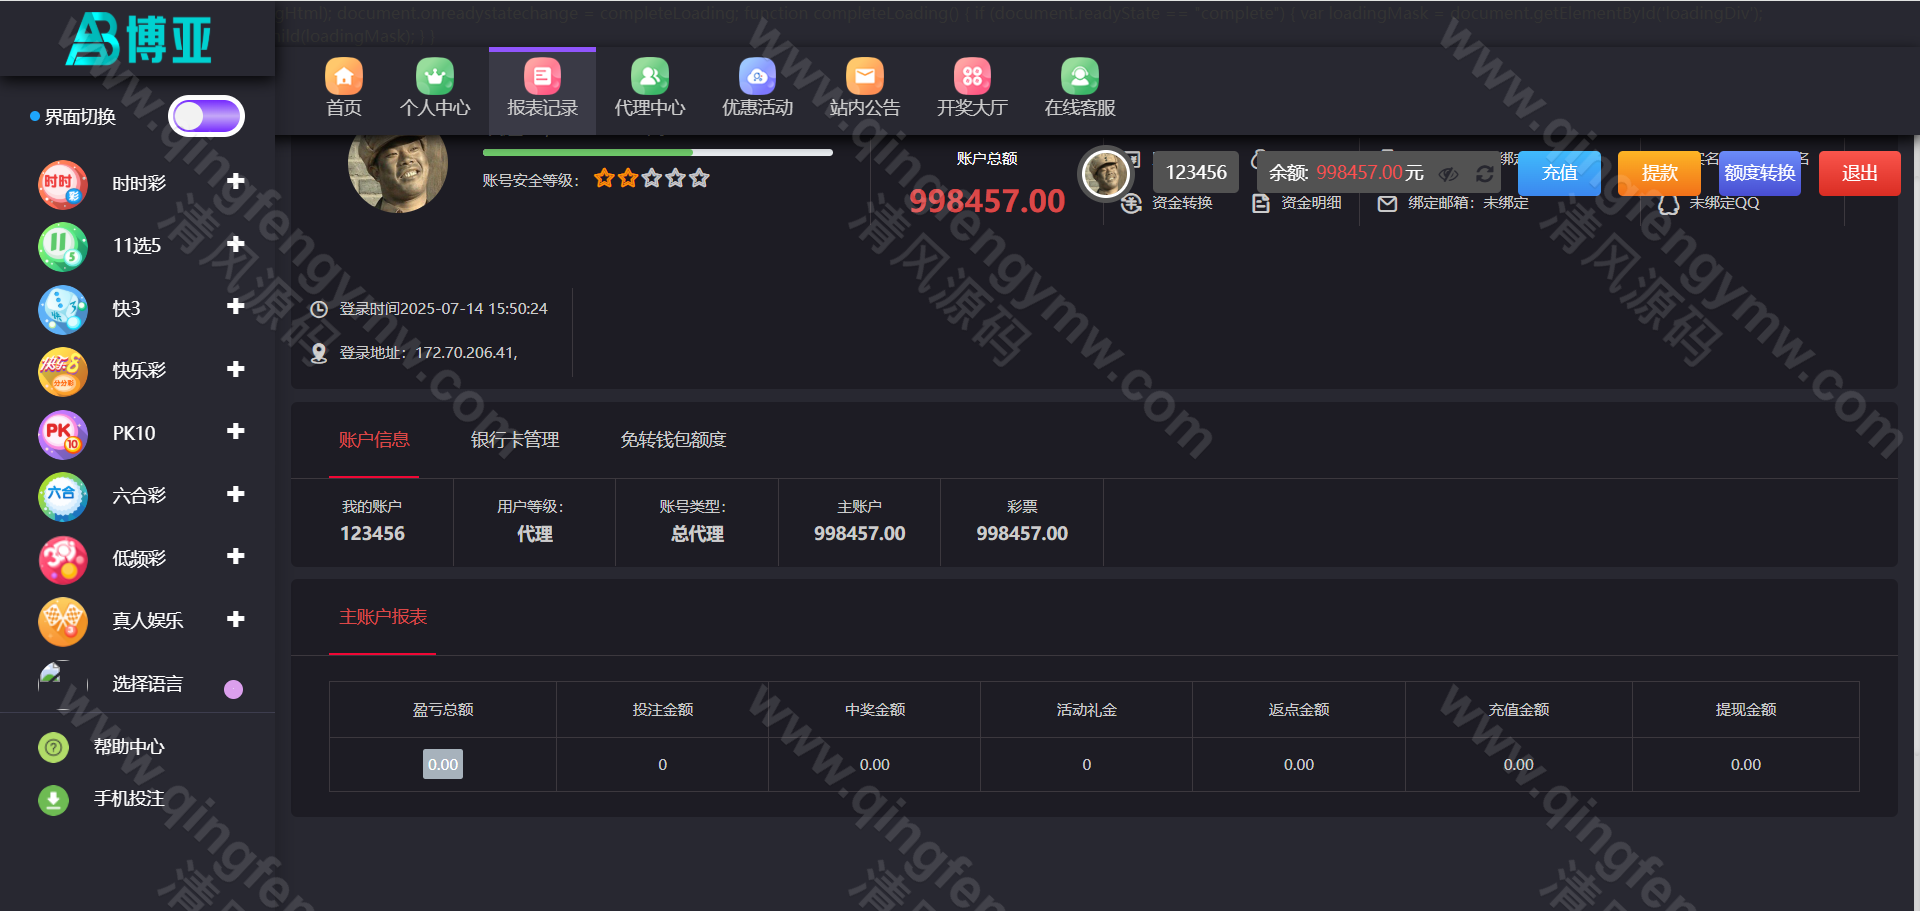Click 11选5 game icon
The image size is (1920, 911).
63,246
